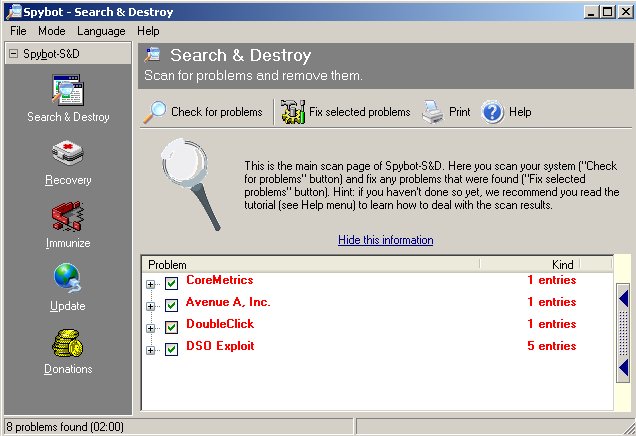Click the '8 problems found (02:00)' status text
The width and height of the screenshot is (636, 436).
[x=65, y=427]
